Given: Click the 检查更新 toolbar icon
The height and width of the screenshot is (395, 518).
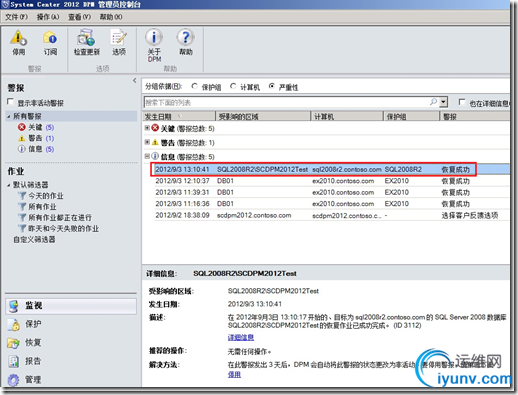Looking at the screenshot, I should coord(86,38).
